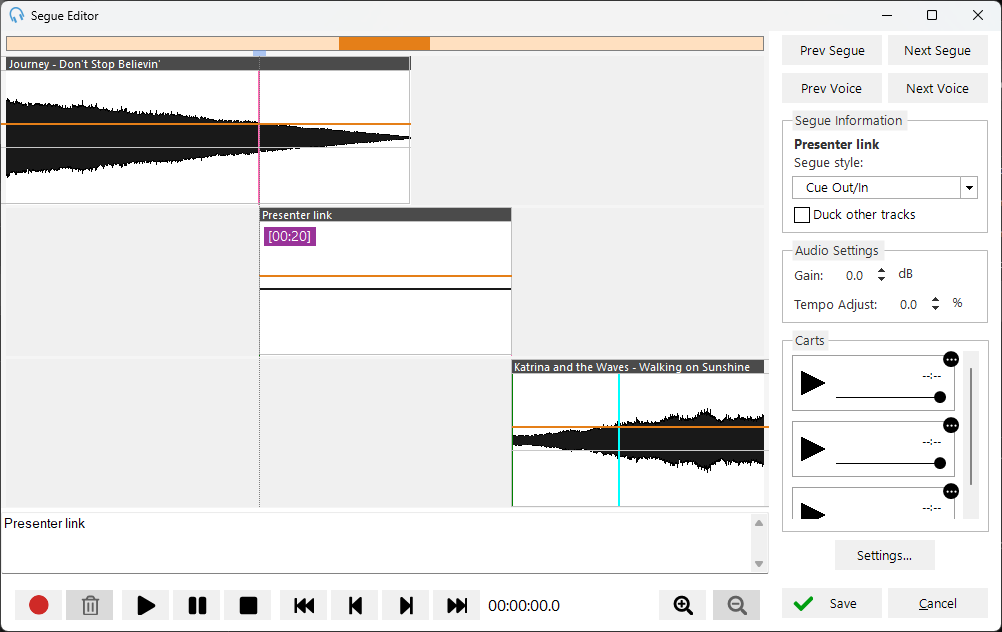Fast forward to the end
This screenshot has width=1002, height=632.
(457, 605)
